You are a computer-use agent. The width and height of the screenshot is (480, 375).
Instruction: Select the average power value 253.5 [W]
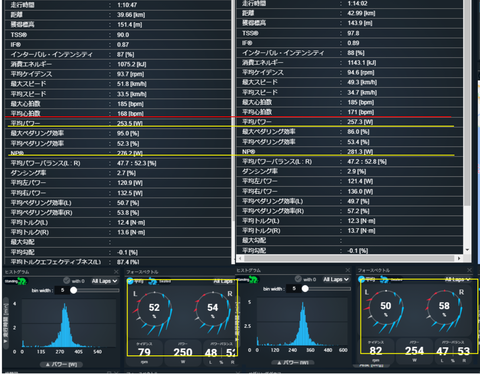click(130, 124)
